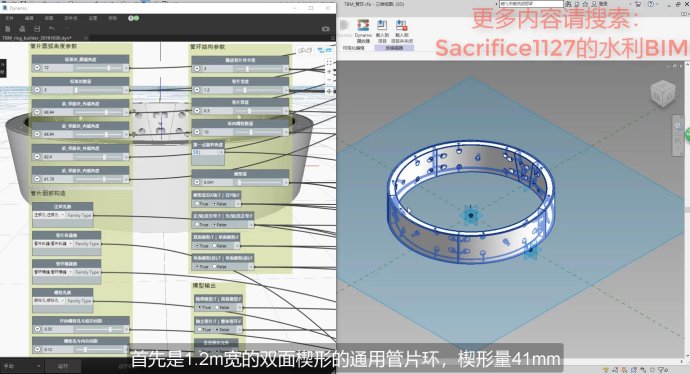Open 管环横缝族 Family Type dropdown

coord(53,272)
